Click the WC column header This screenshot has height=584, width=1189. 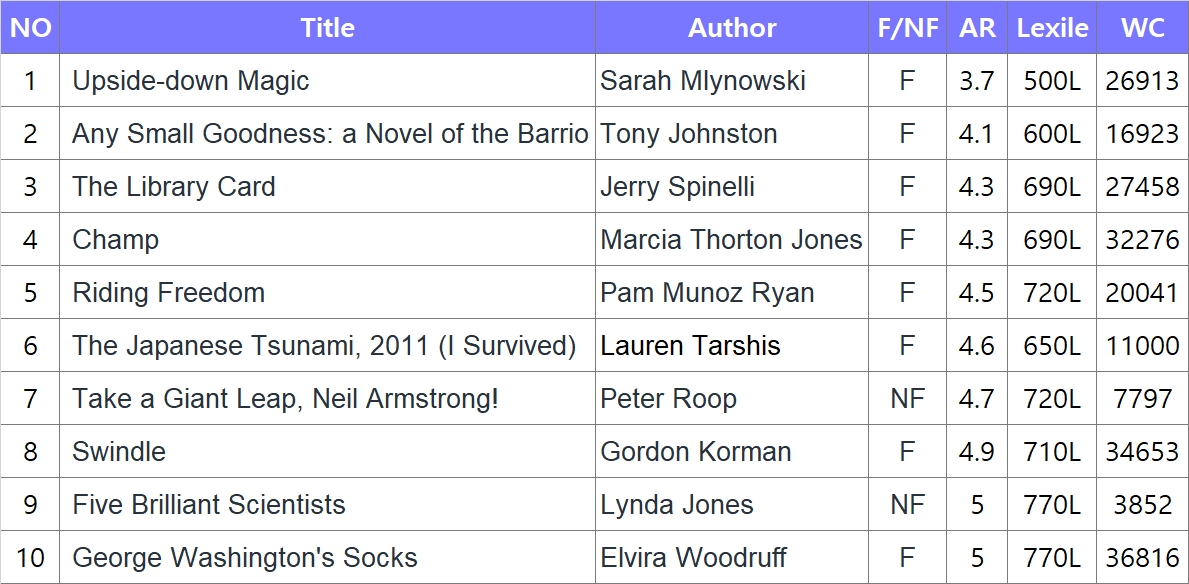click(1142, 28)
